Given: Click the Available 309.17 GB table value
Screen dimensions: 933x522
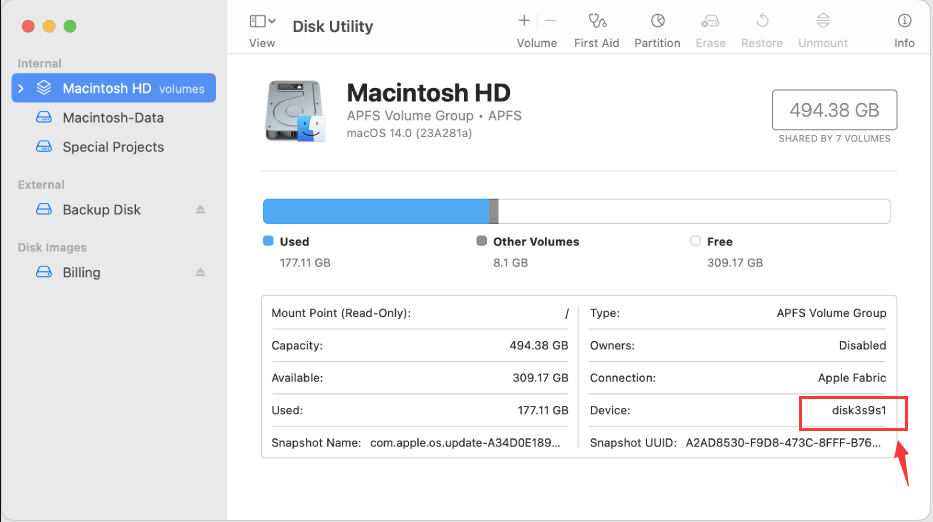Looking at the screenshot, I should [540, 378].
